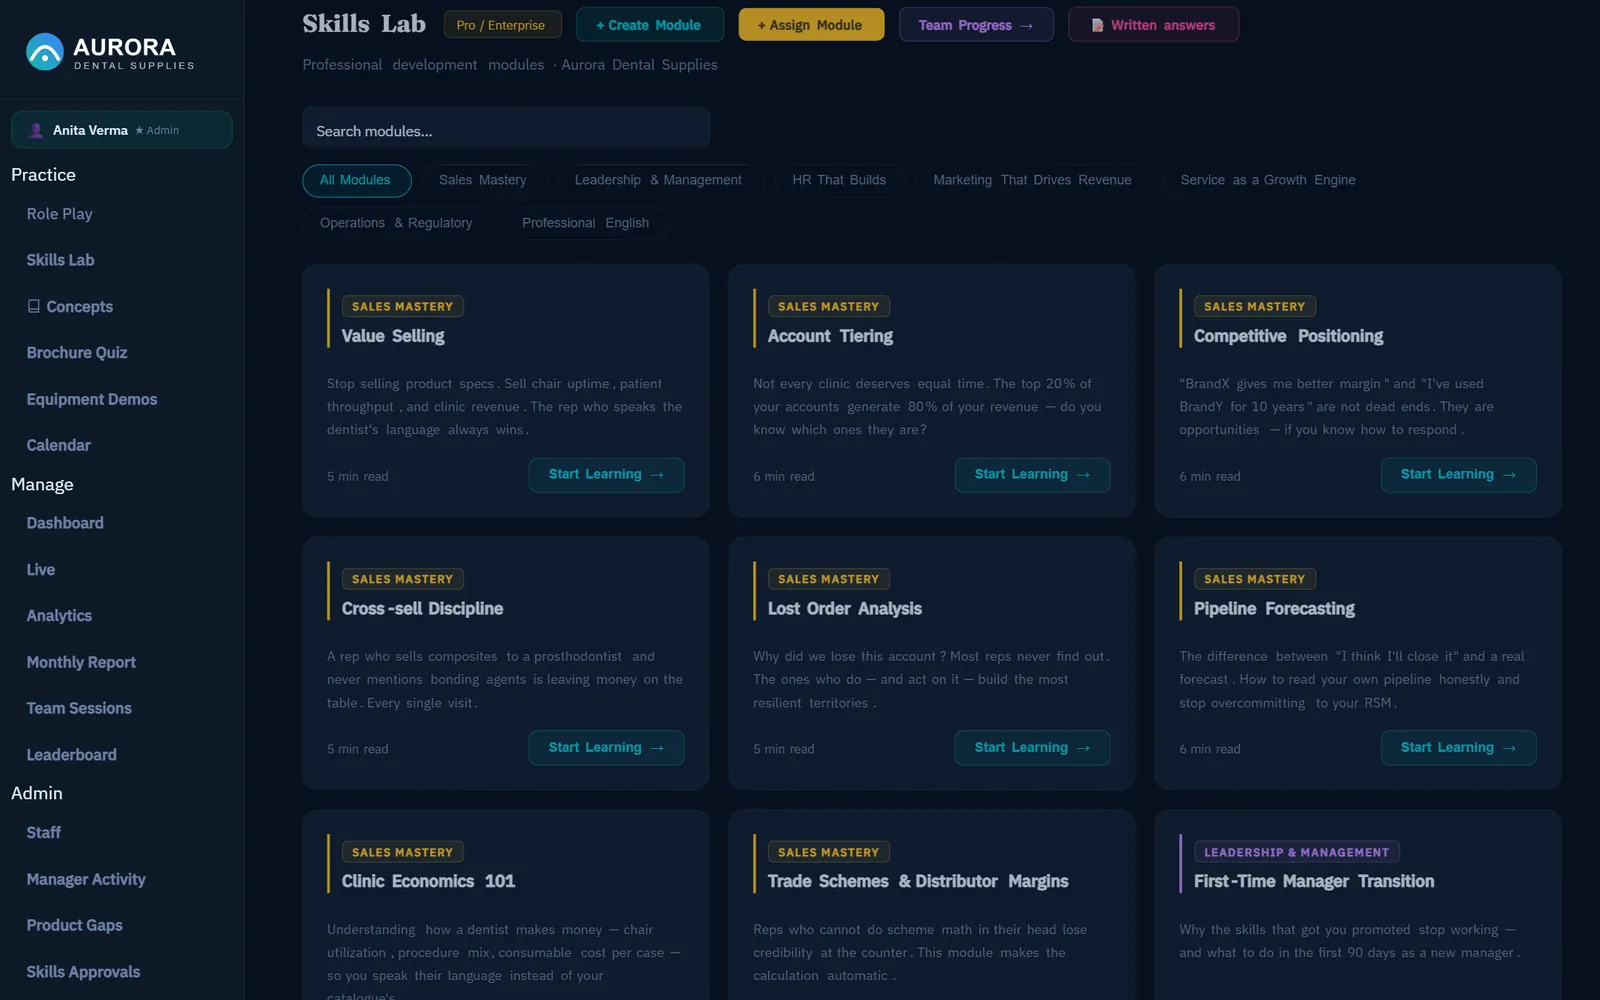Click the document icon on Written answers
Screen dimensions: 1600x1000
point(1097,25)
